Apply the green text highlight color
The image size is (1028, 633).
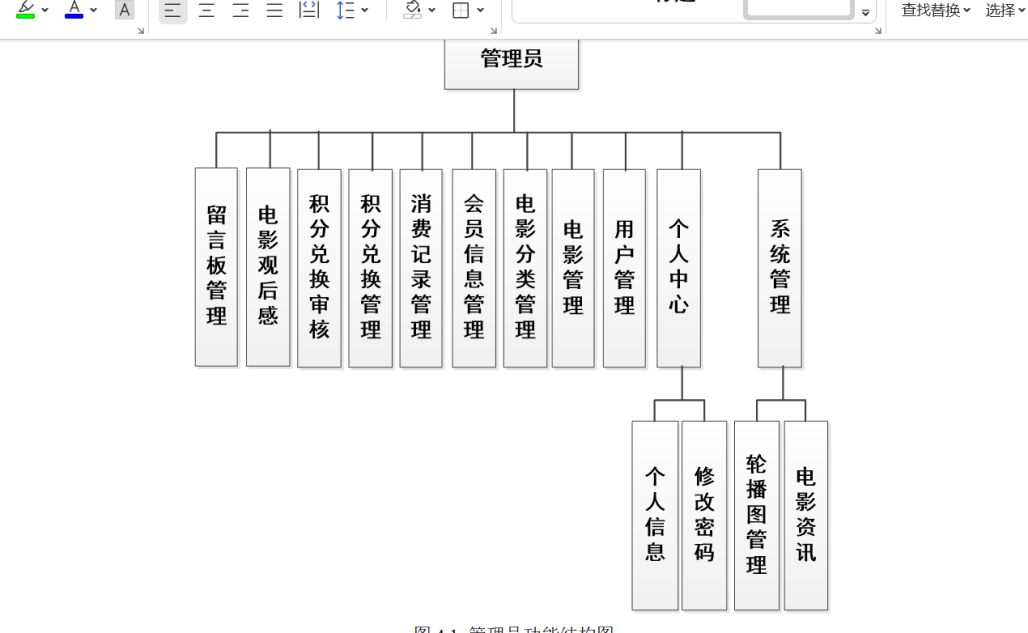(26, 9)
